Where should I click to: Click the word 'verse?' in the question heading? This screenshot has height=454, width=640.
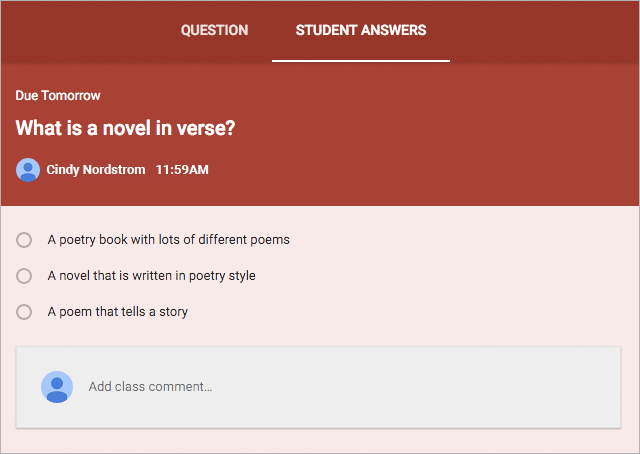(209, 129)
